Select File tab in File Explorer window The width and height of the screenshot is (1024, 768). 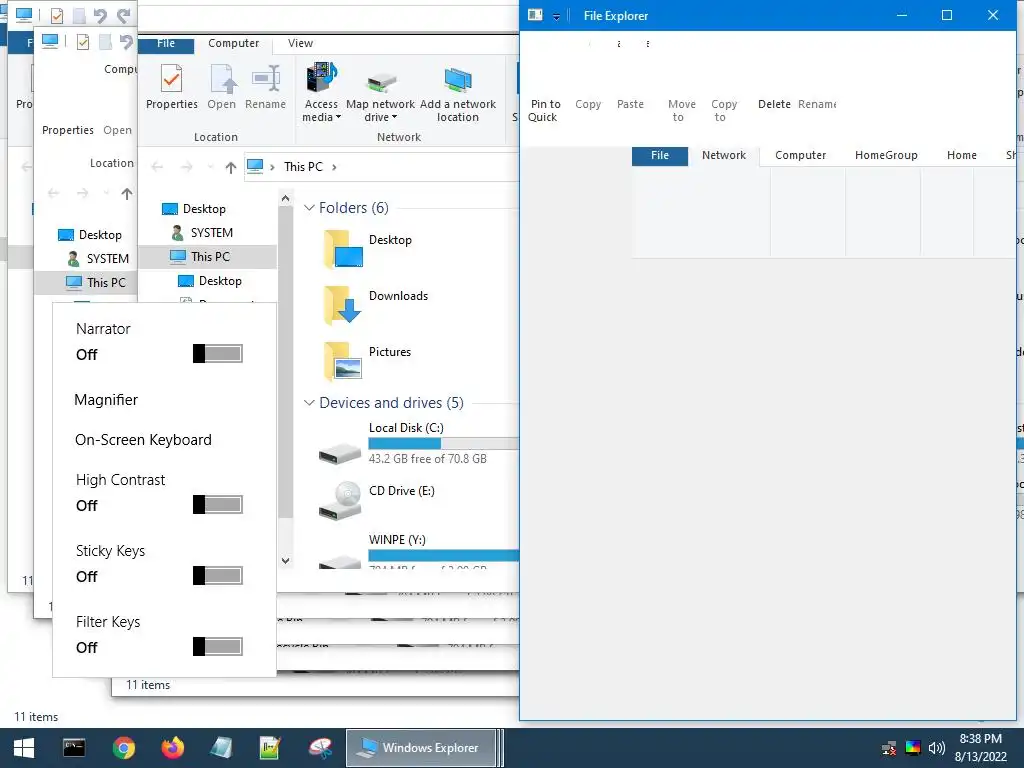coord(660,155)
